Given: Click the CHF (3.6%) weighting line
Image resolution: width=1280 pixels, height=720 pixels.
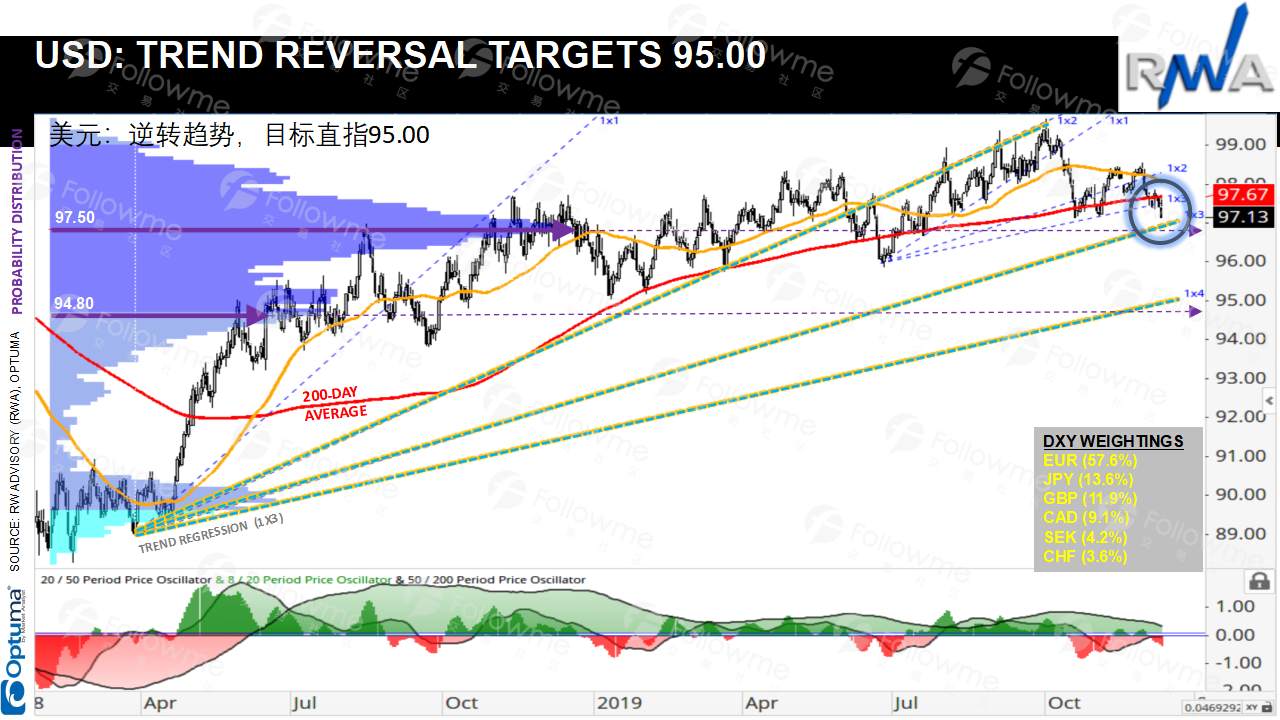Looking at the screenshot, I should point(1085,556).
